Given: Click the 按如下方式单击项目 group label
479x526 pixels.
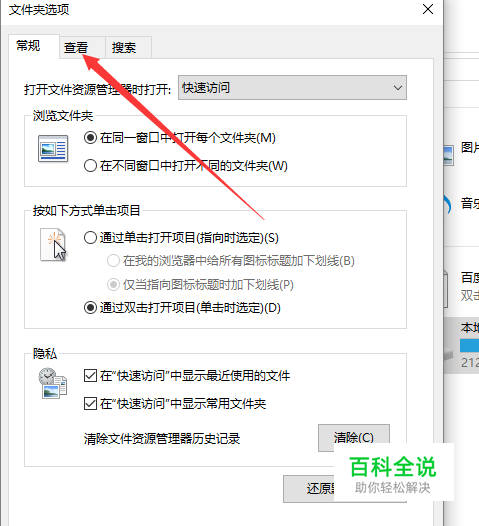Looking at the screenshot, I should [x=86, y=211].
